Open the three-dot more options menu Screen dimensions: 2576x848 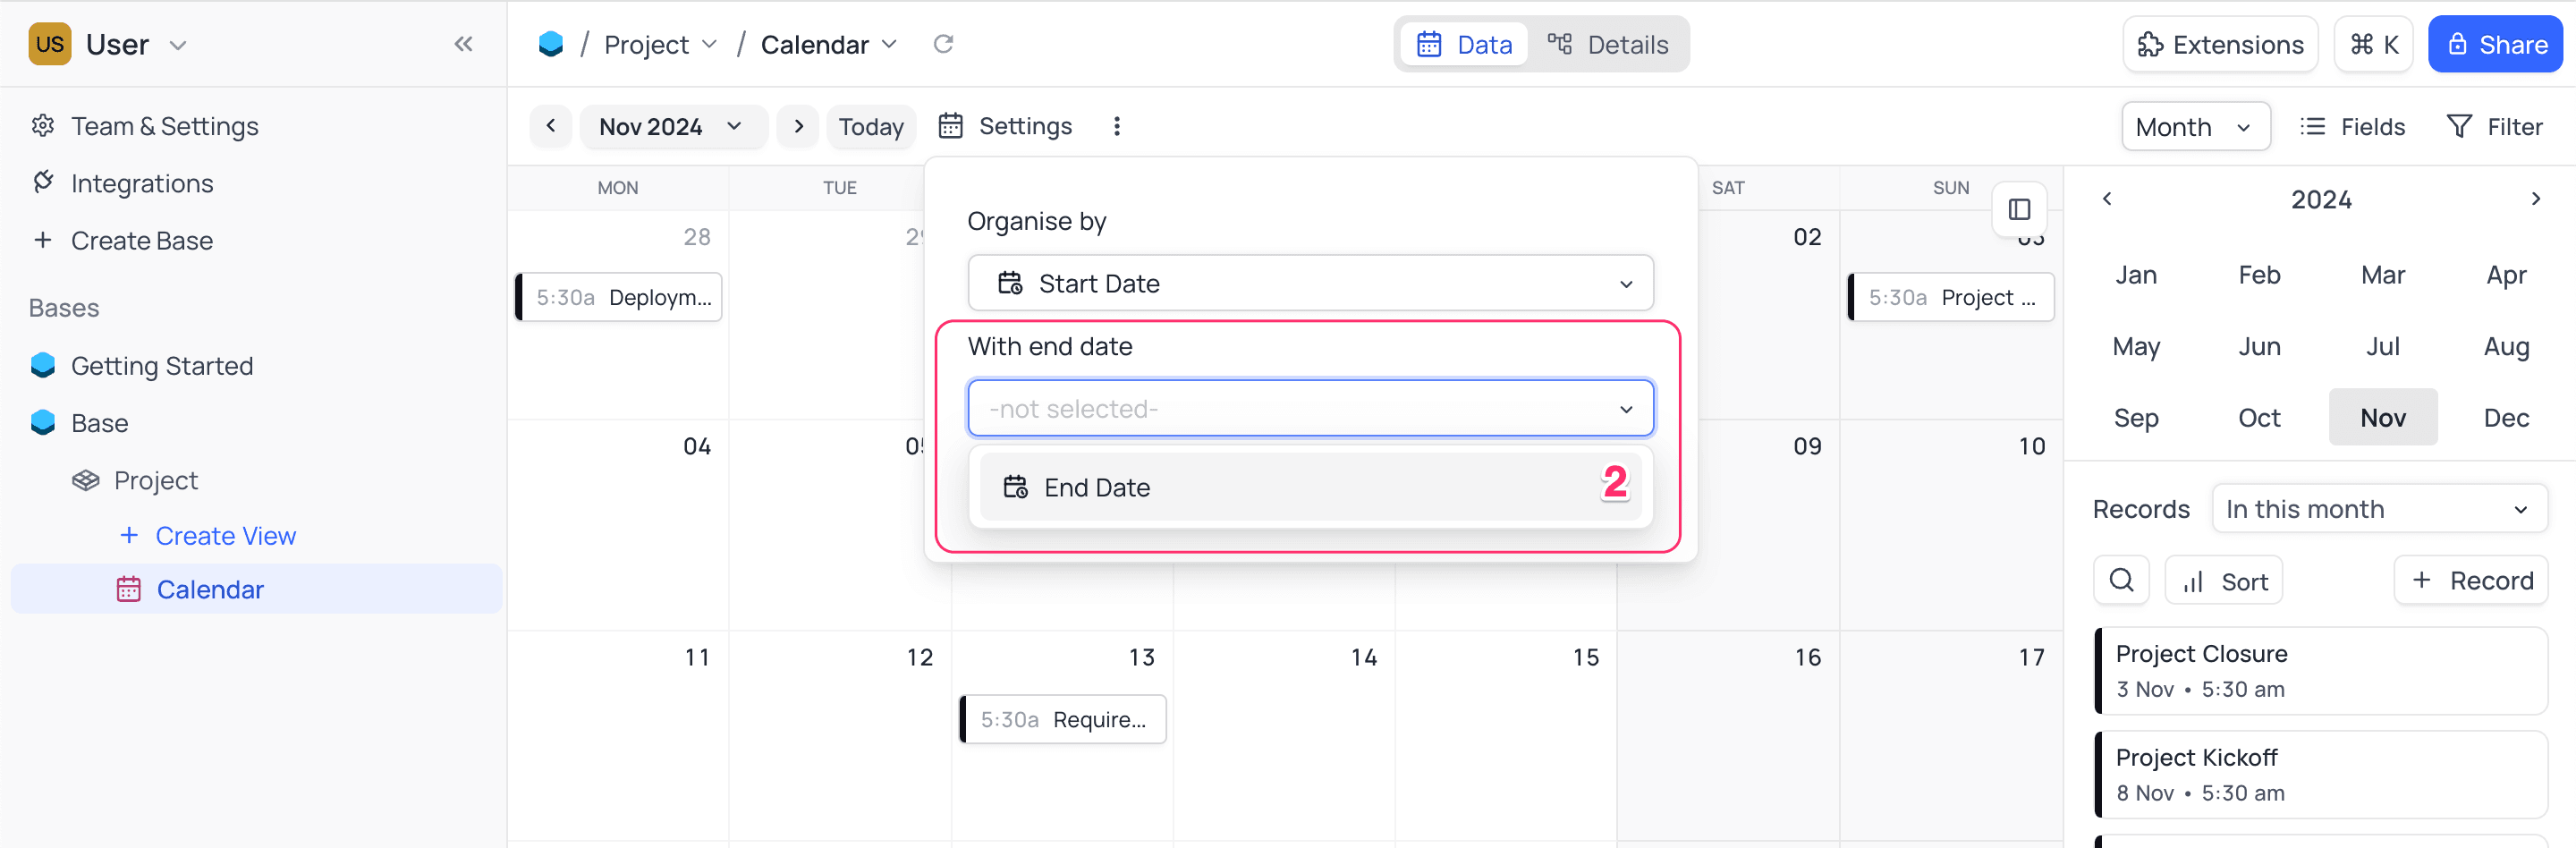coord(1117,126)
